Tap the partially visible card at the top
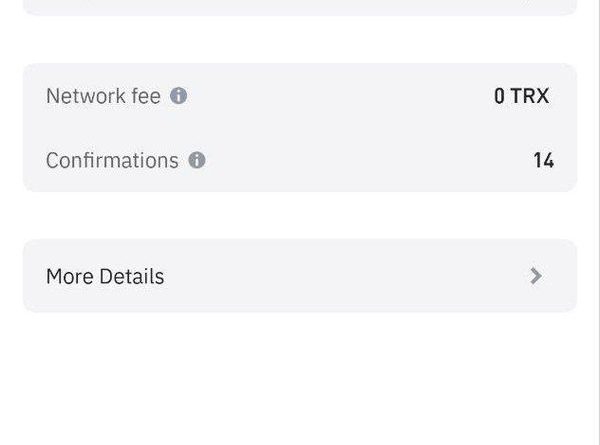 point(300,7)
